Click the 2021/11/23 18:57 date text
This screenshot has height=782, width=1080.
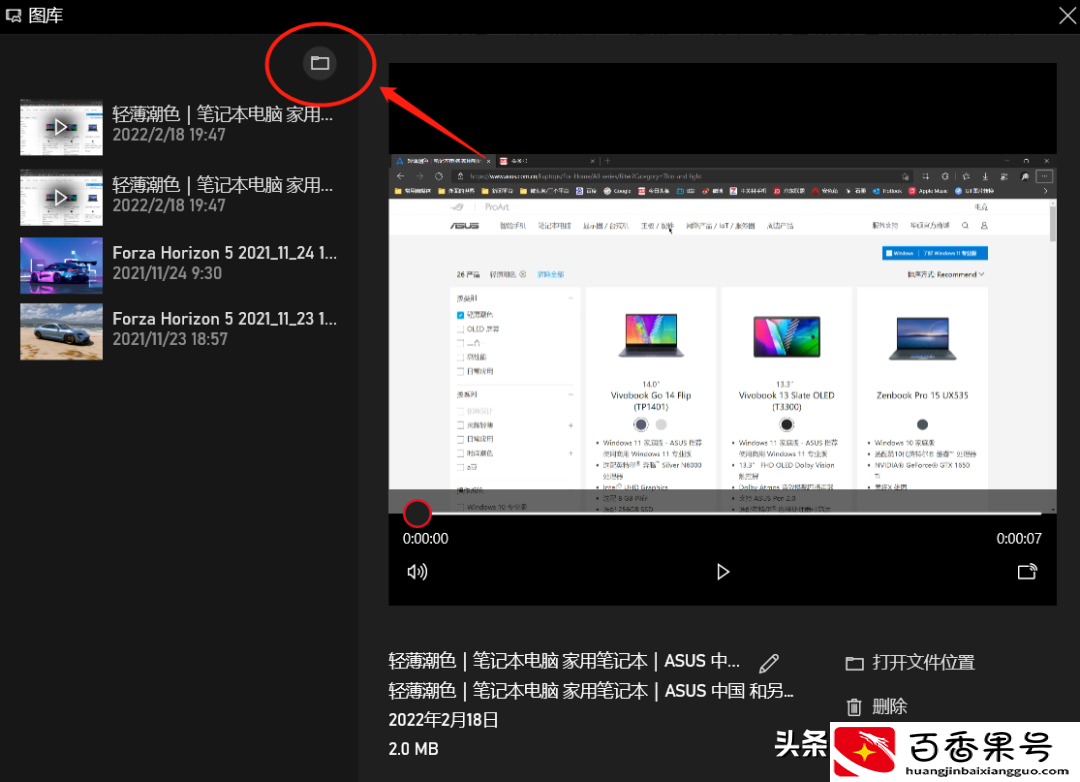[x=170, y=339]
